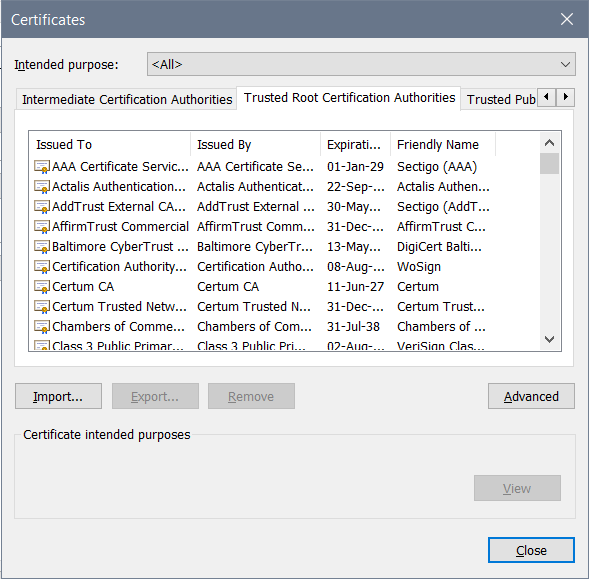The width and height of the screenshot is (589, 579).
Task: Sort by Issued To column header
Action: pyautogui.click(x=110, y=144)
